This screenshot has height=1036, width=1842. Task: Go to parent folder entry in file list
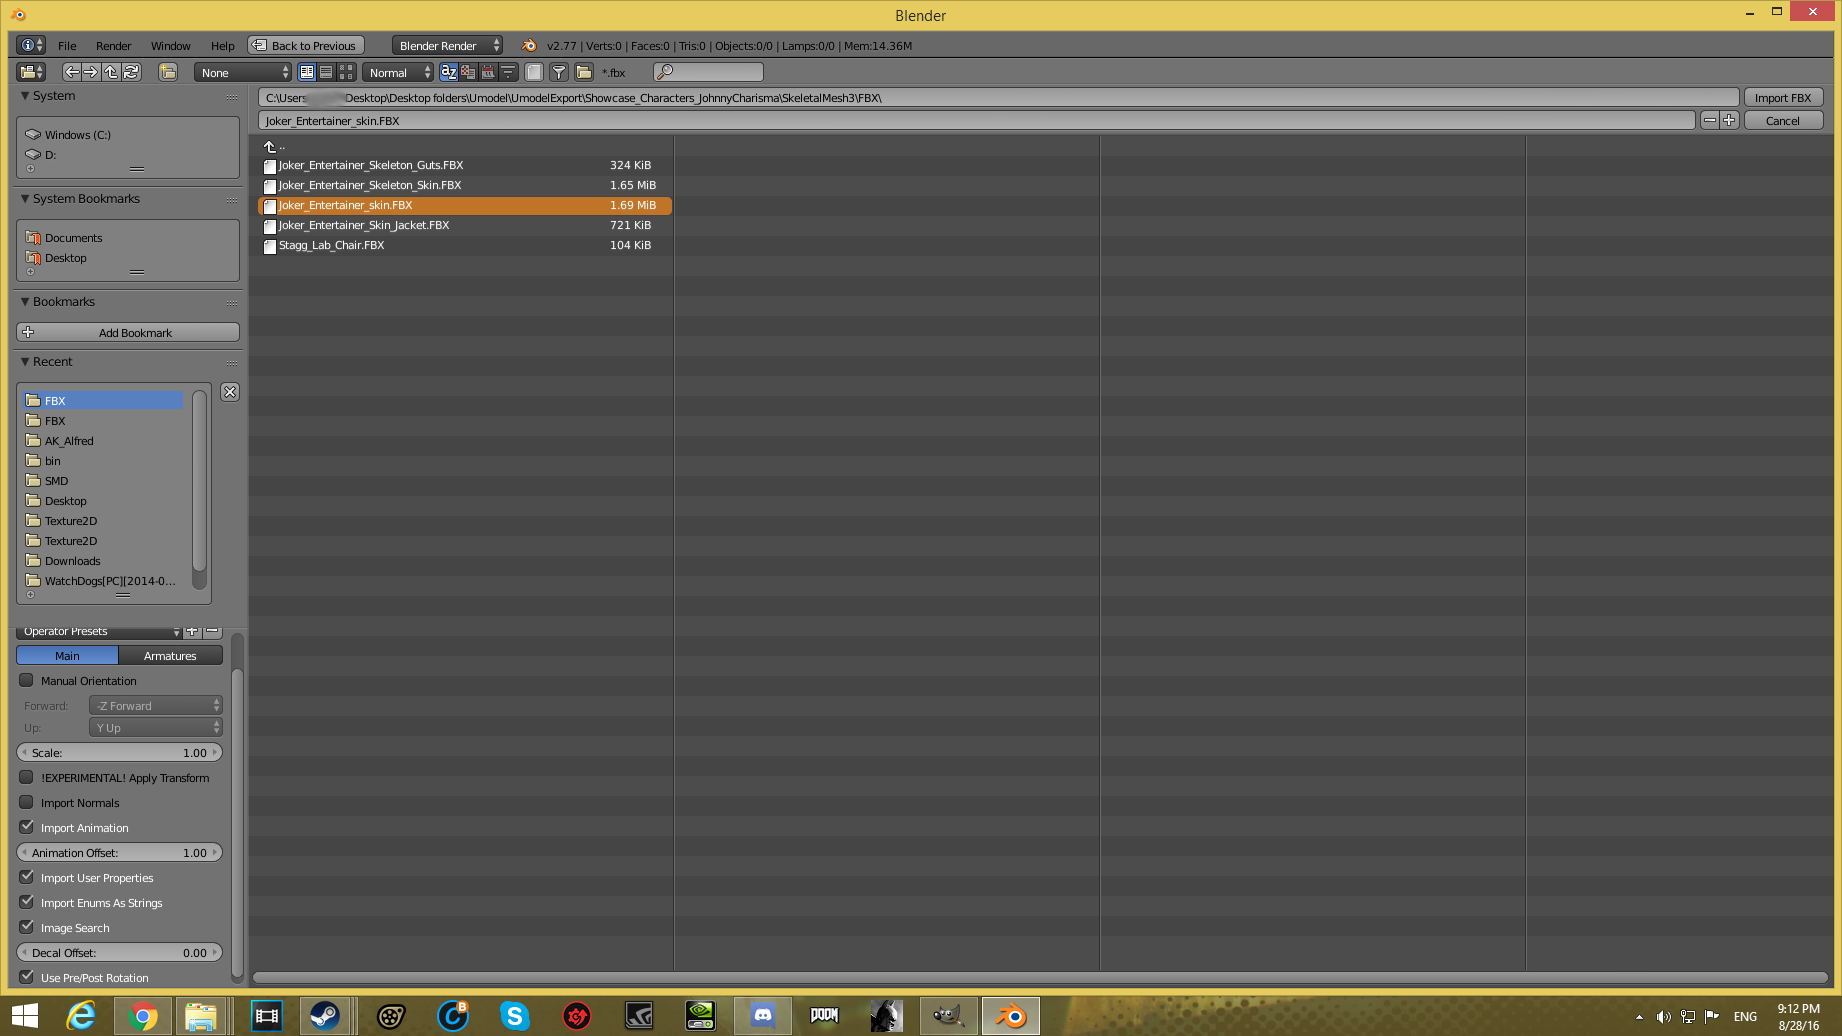[x=273, y=146]
